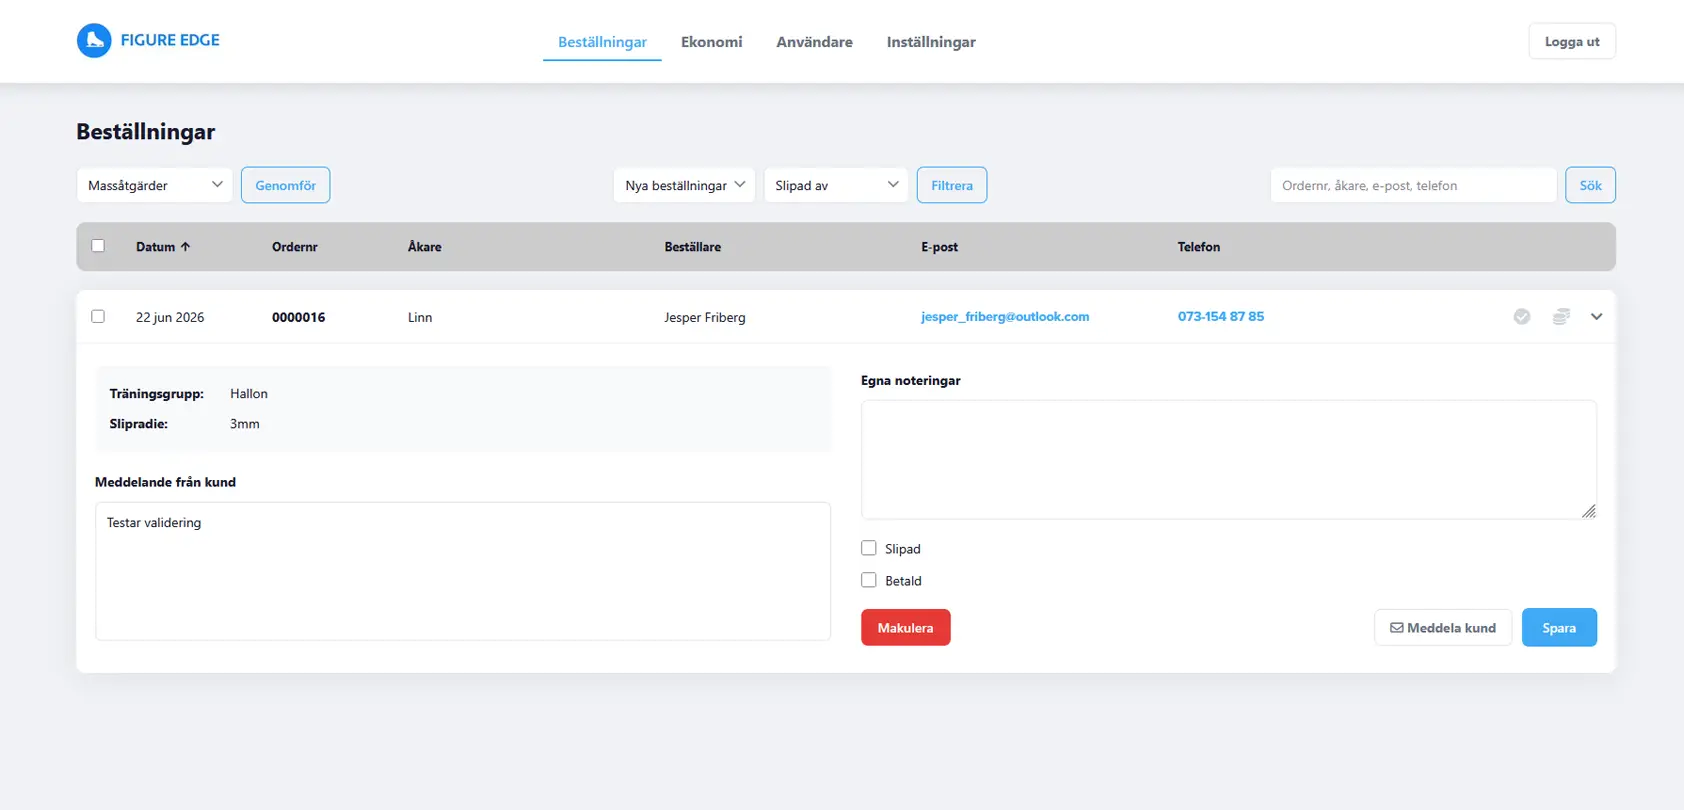Click the coins payment icon for order 0000016

click(x=1561, y=317)
